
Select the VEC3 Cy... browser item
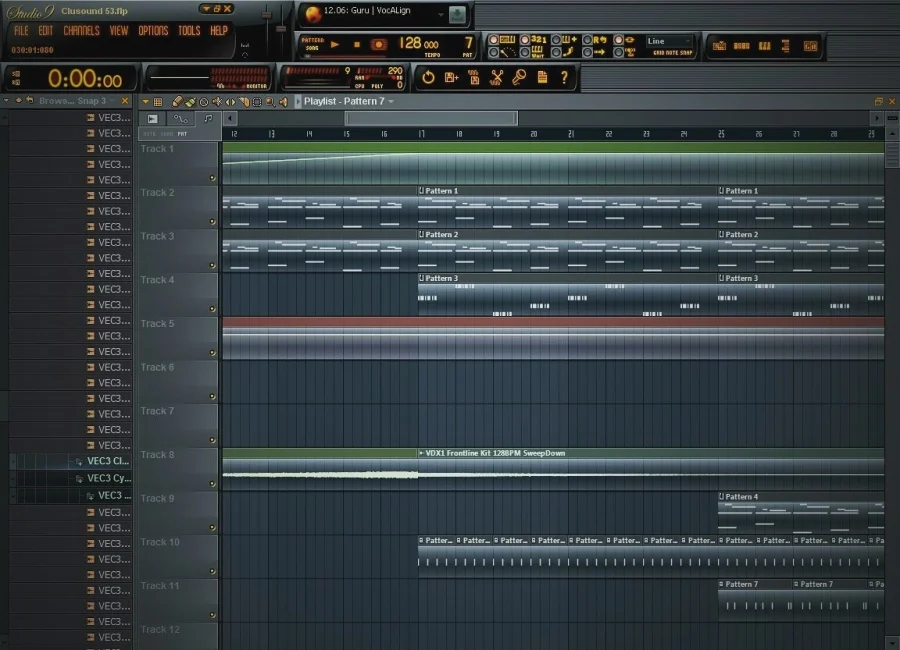pos(109,478)
